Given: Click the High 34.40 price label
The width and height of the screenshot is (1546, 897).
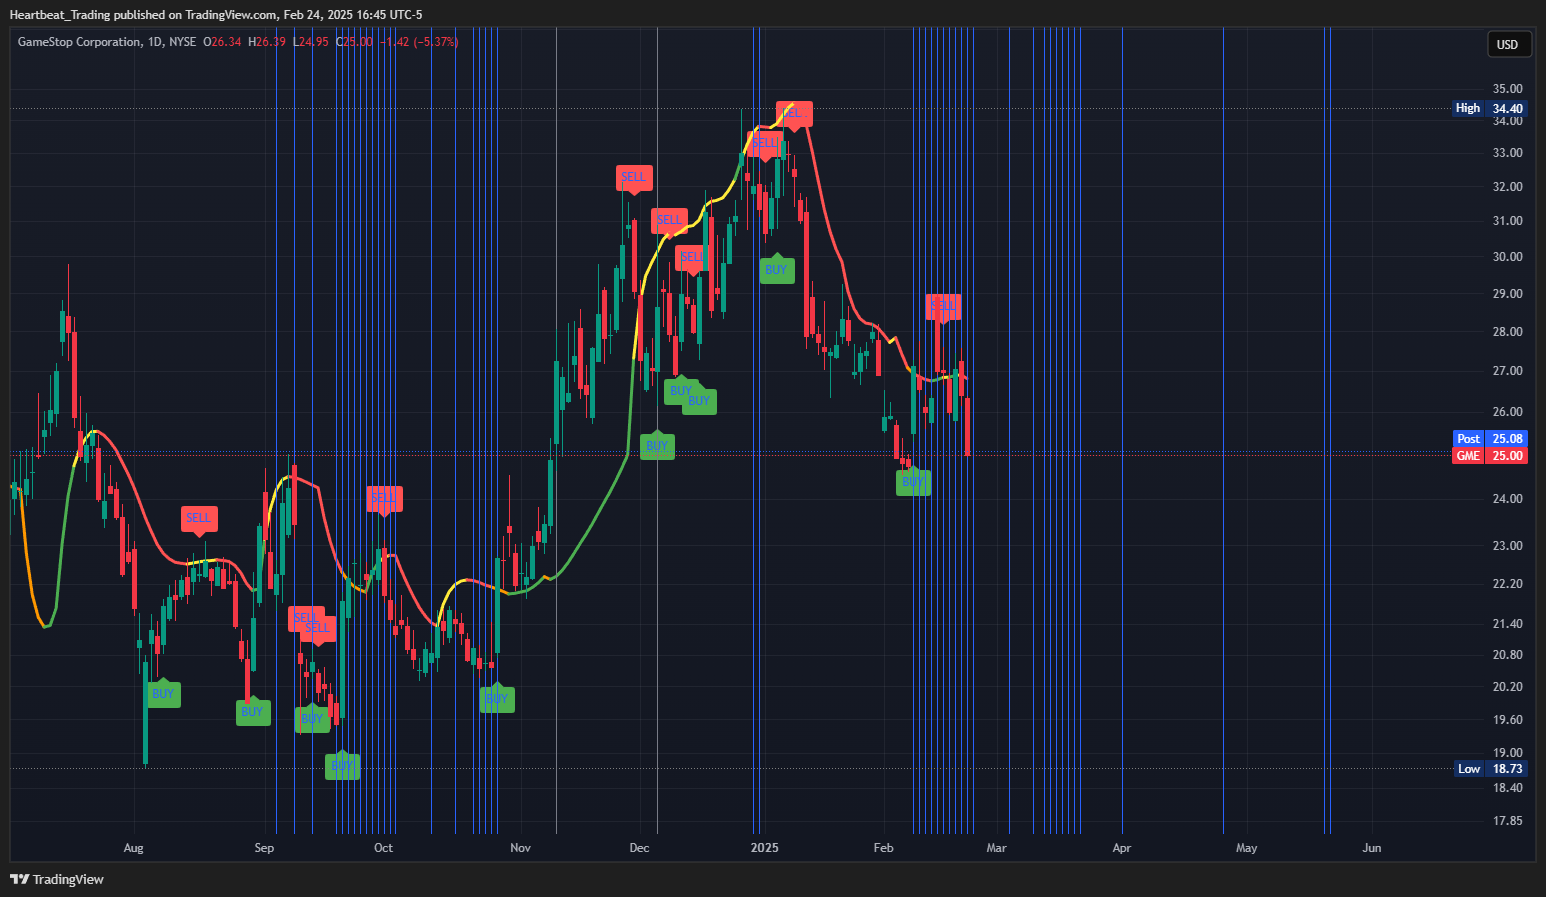Looking at the screenshot, I should 1489,108.
